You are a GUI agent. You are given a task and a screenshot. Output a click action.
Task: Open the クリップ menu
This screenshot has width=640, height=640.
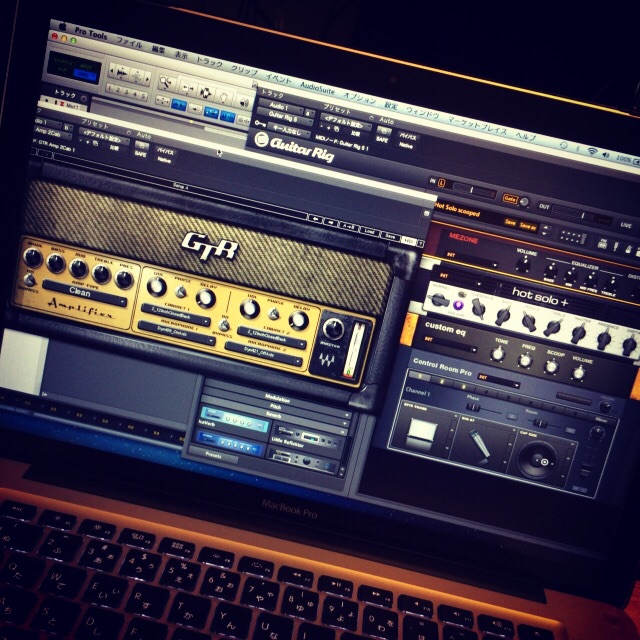244,69
